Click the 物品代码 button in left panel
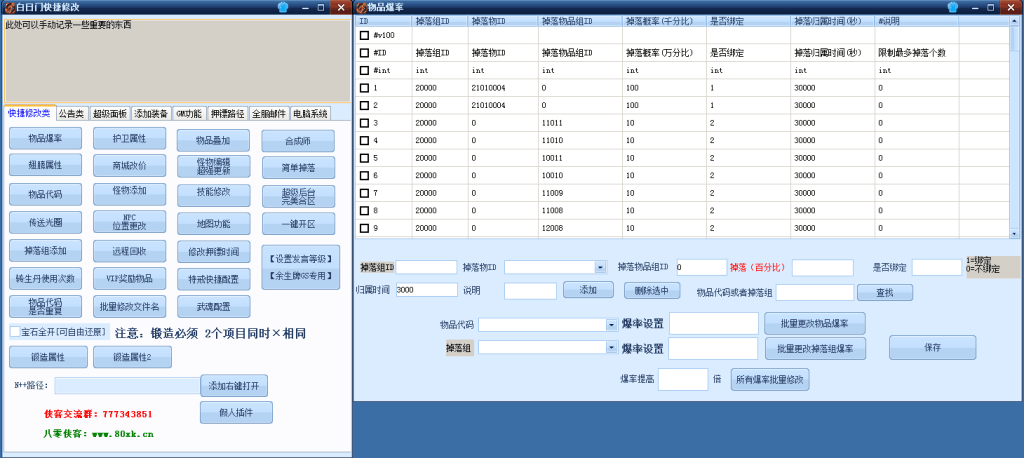1024x458 pixels. (46, 195)
